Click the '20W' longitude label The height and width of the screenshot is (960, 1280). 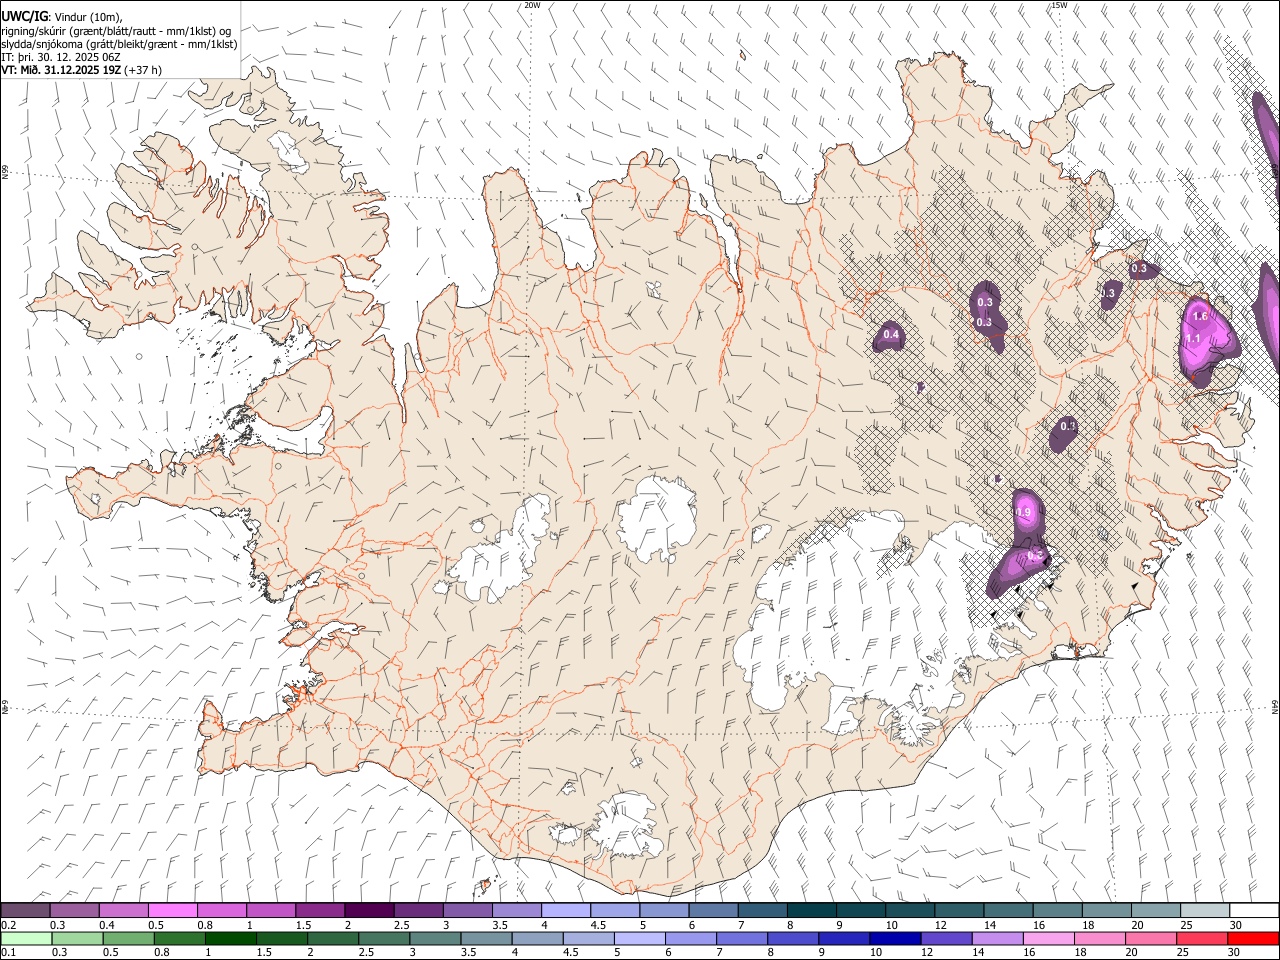click(x=532, y=5)
